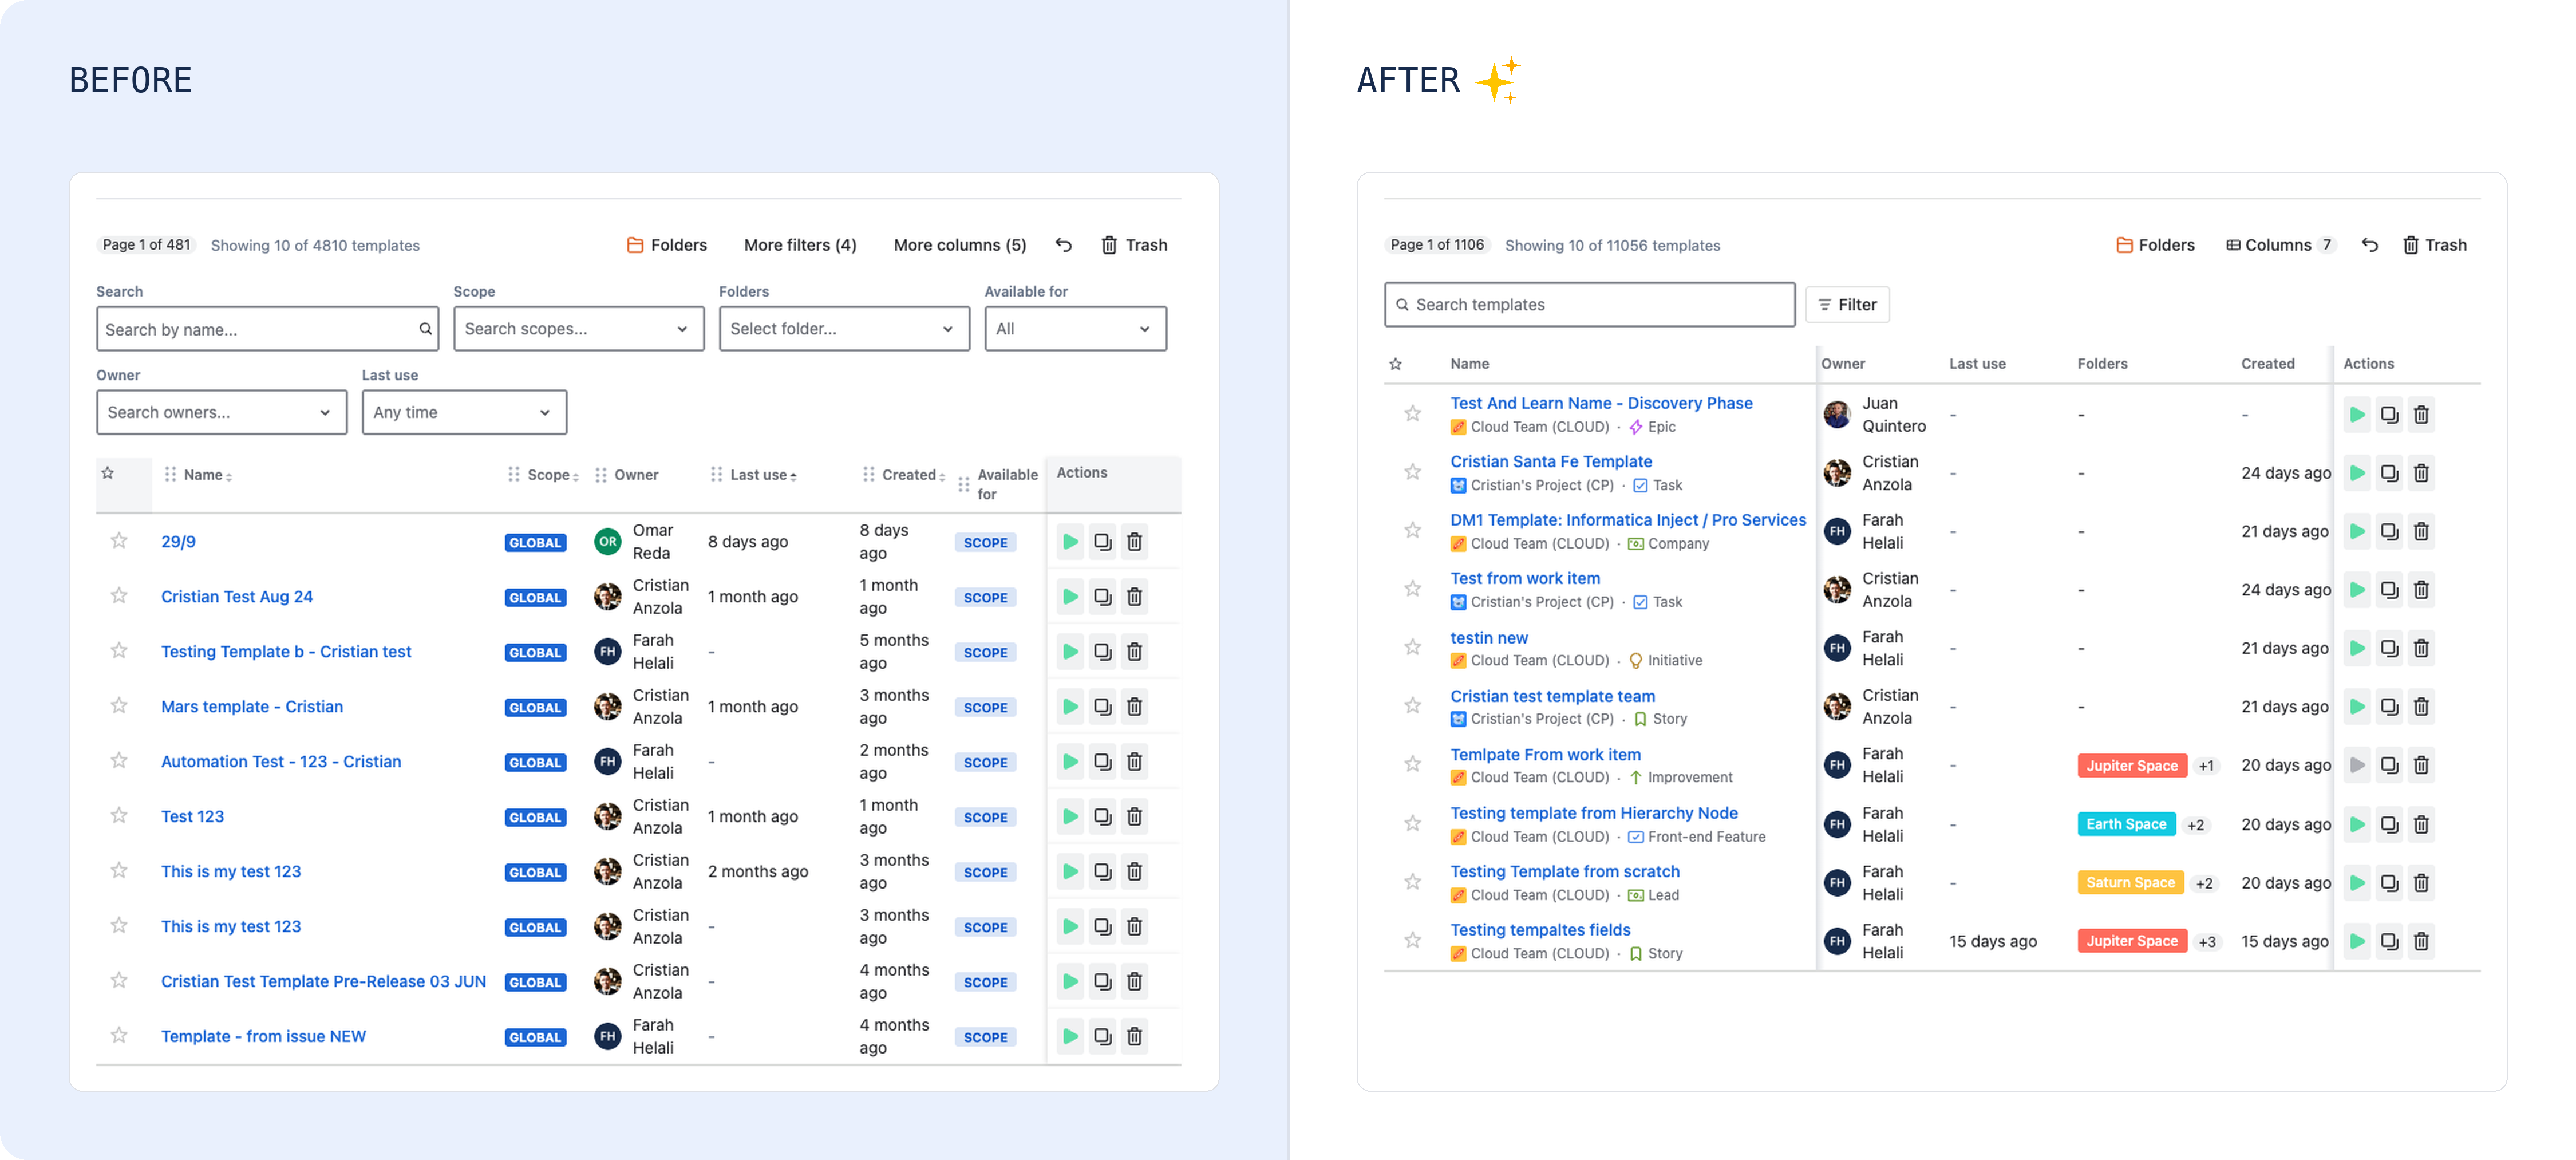Viewport: 2576px width, 1160px height.
Task: Click play icon for 'Temlpate From work item'
Action: 2357,765
